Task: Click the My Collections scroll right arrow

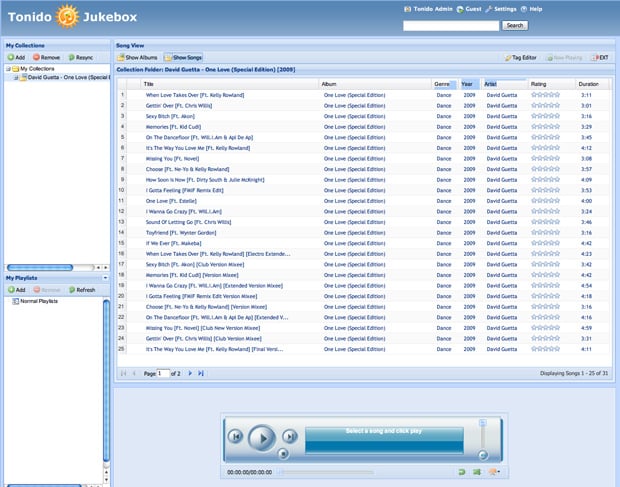Action: pyautogui.click(x=106, y=268)
